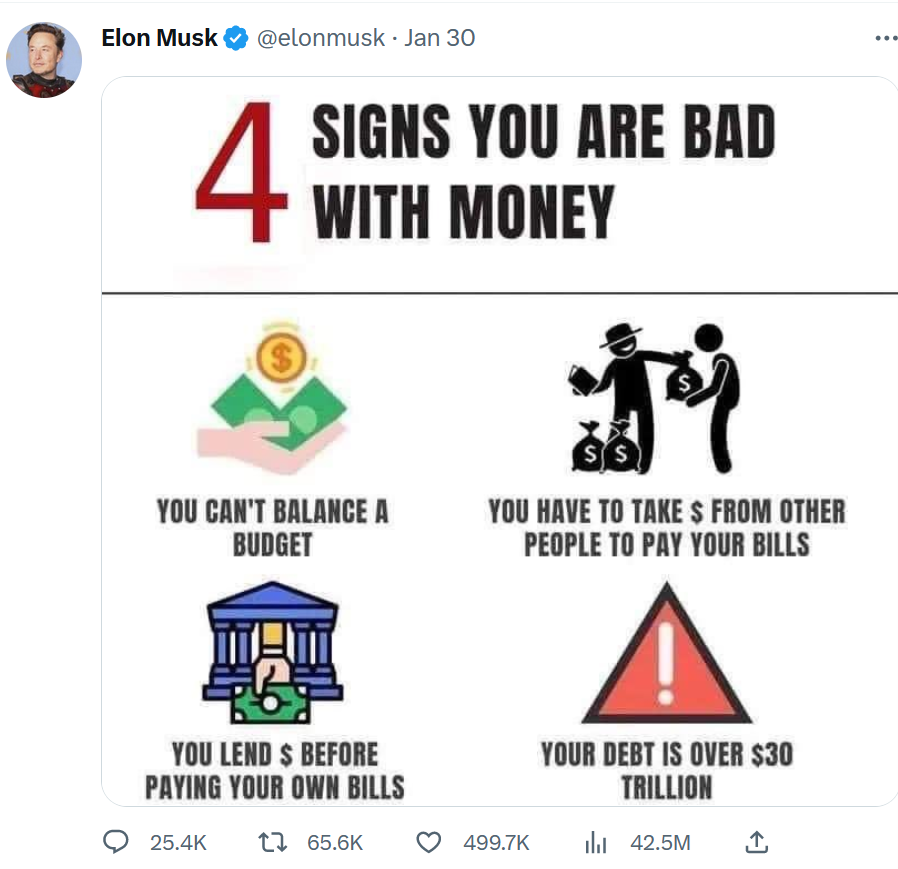This screenshot has width=898, height=869.
Task: Click the 25.4K replies count
Action: pyautogui.click(x=178, y=843)
